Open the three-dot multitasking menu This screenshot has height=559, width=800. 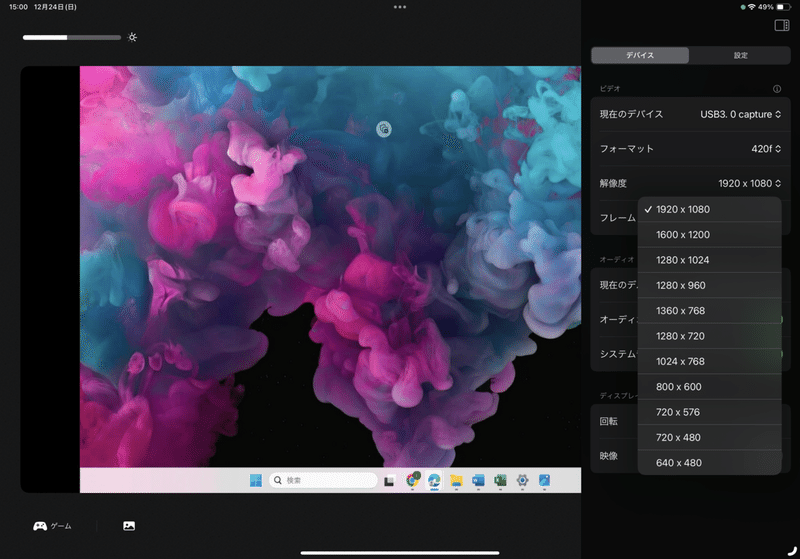(x=400, y=7)
